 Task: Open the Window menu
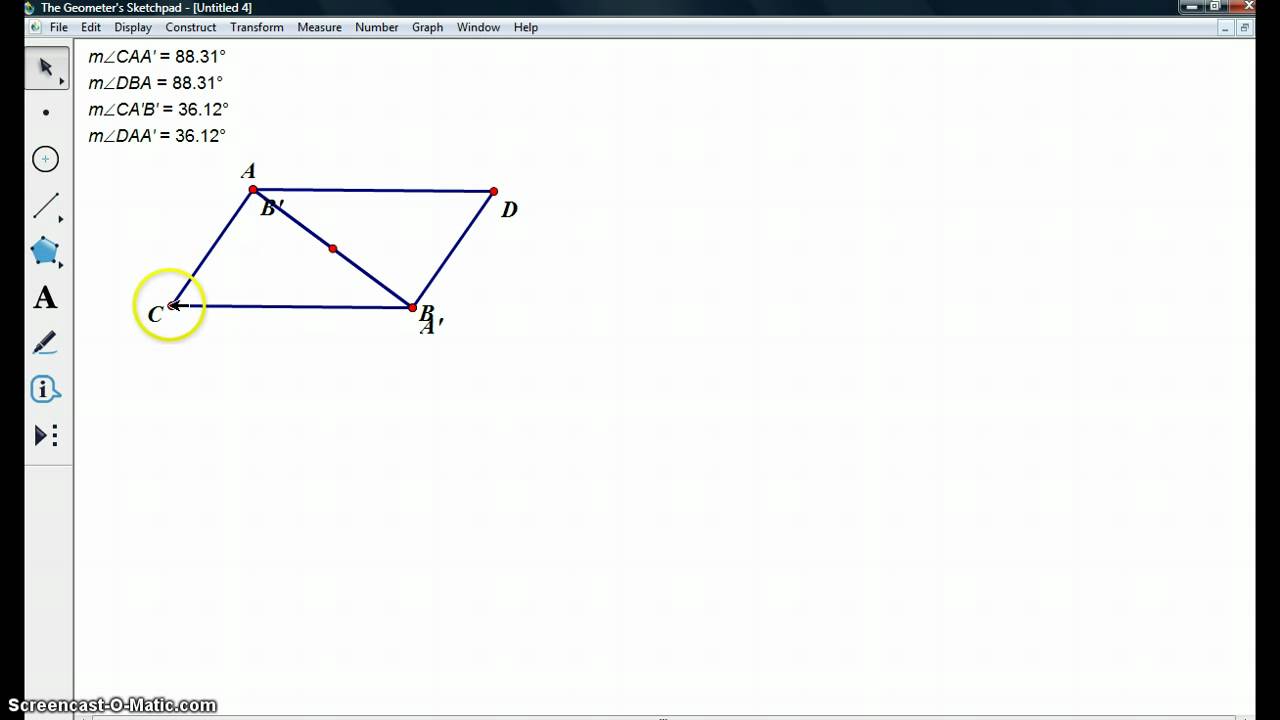[478, 27]
